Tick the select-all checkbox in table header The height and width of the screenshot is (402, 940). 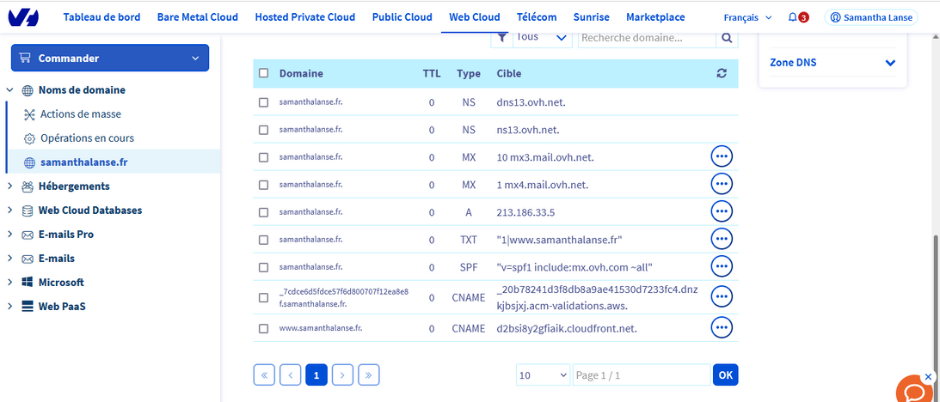pos(264,73)
